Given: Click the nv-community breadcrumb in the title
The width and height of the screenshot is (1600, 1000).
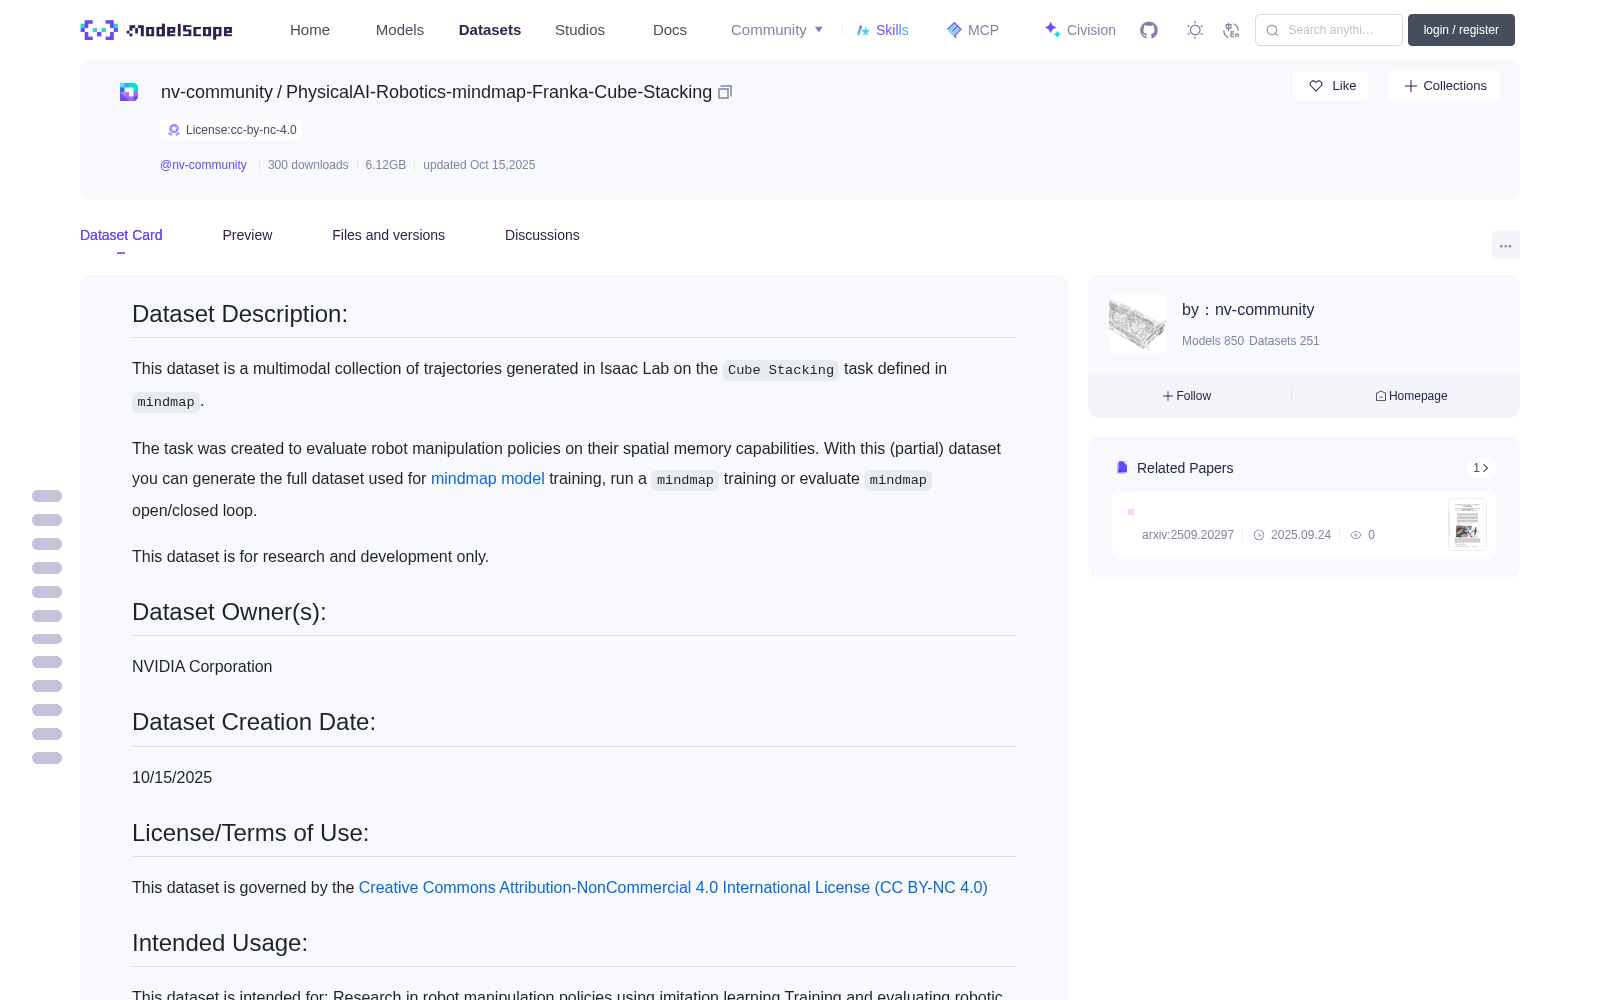Looking at the screenshot, I should [x=217, y=92].
